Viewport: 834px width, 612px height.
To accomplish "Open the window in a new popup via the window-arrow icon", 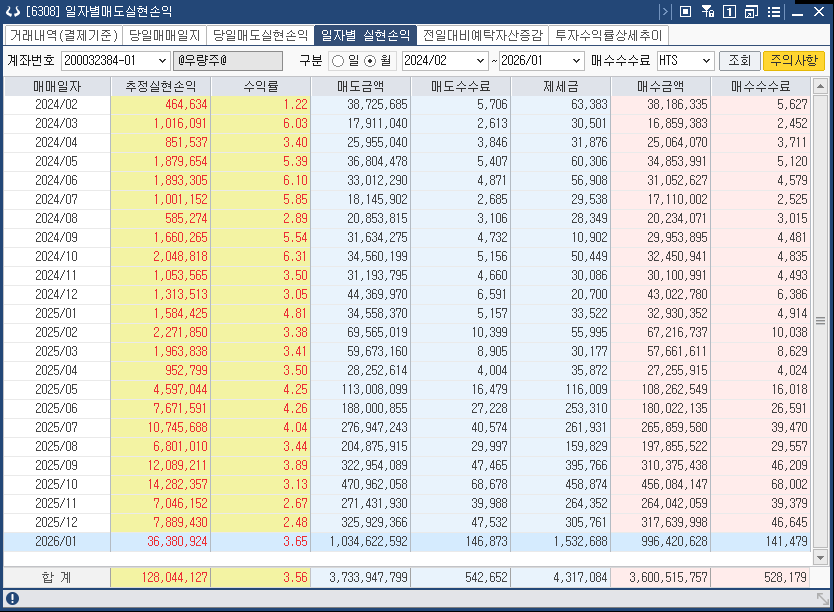I will pos(752,11).
